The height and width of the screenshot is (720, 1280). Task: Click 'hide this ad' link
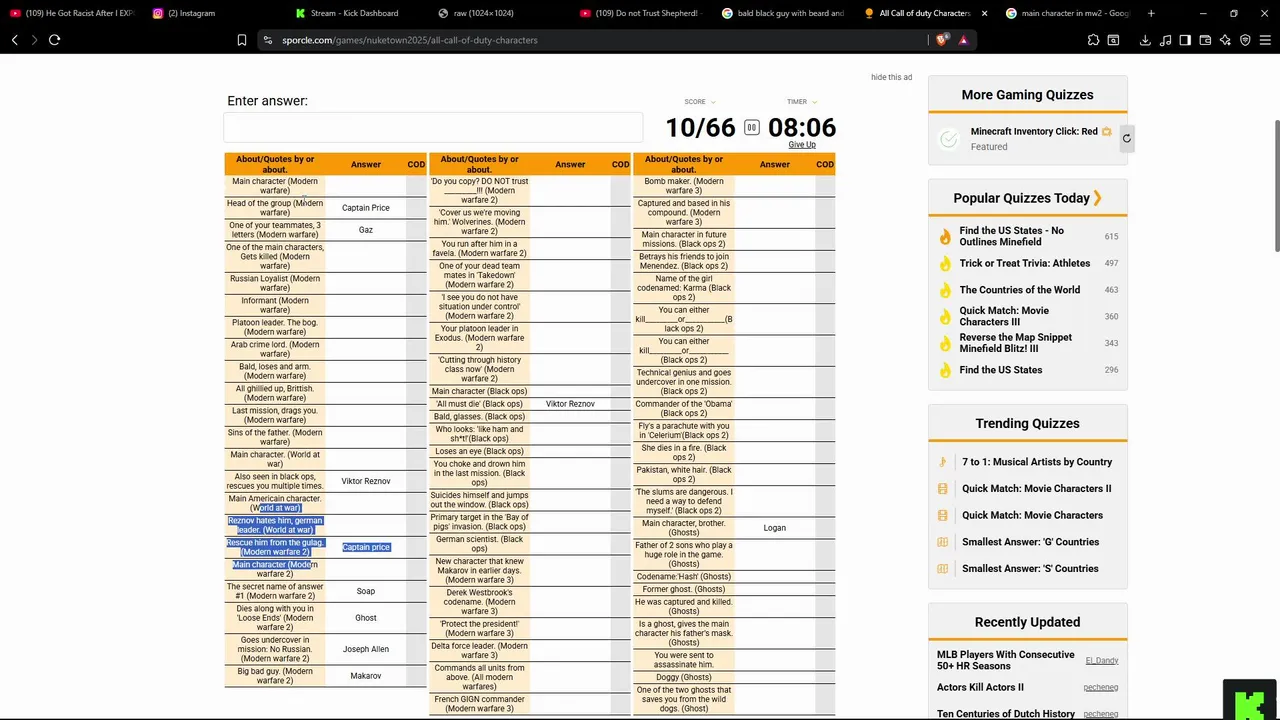891,77
